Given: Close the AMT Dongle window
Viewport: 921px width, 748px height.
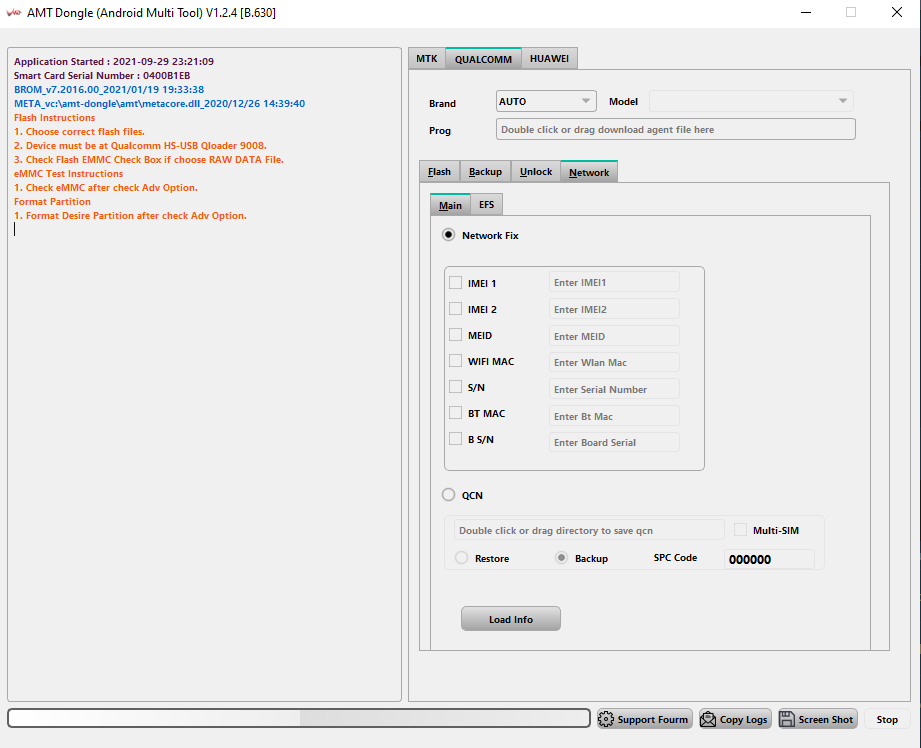Looking at the screenshot, I should click(896, 12).
